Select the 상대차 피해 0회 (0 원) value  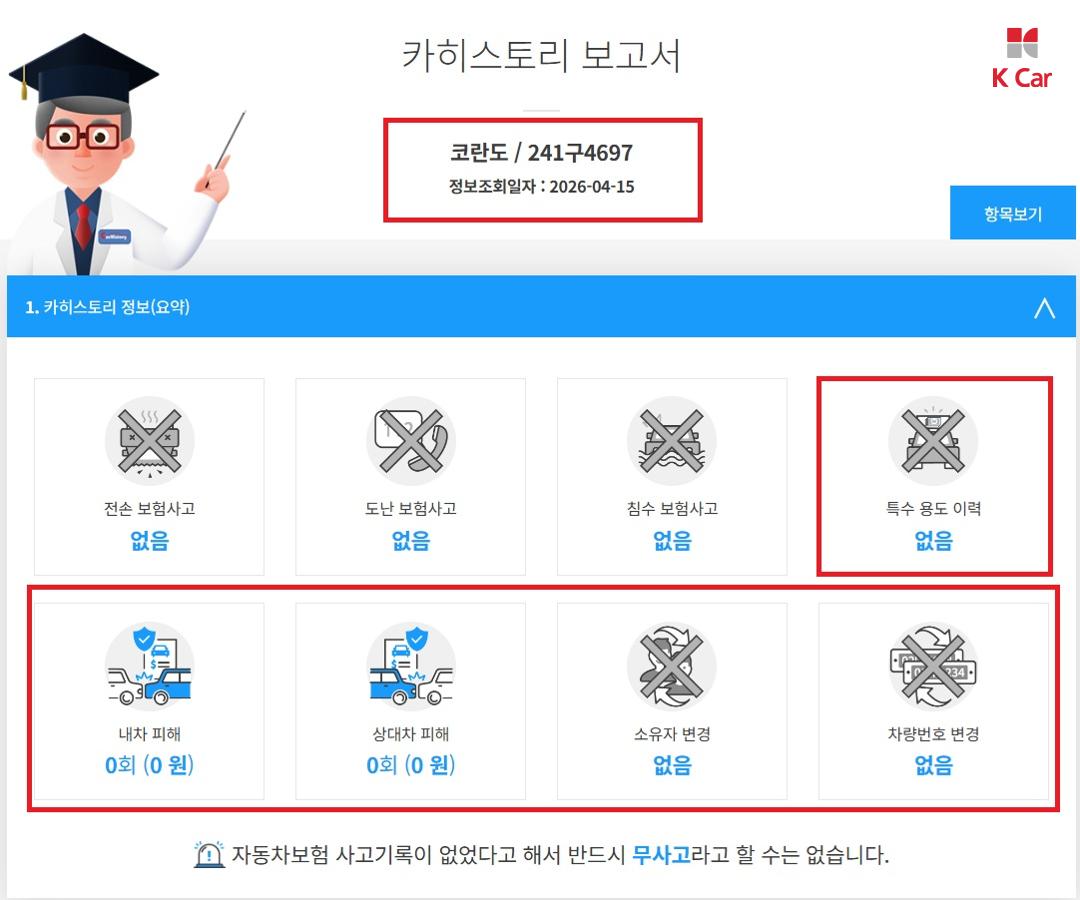point(411,765)
